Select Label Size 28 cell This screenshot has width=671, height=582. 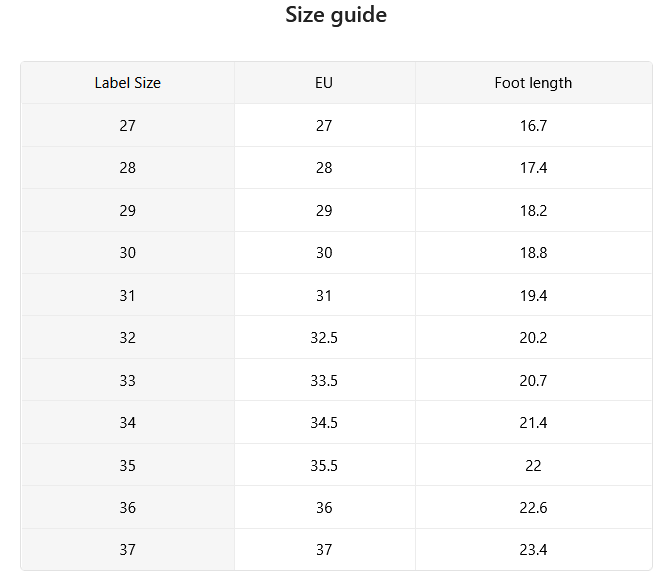click(x=128, y=168)
